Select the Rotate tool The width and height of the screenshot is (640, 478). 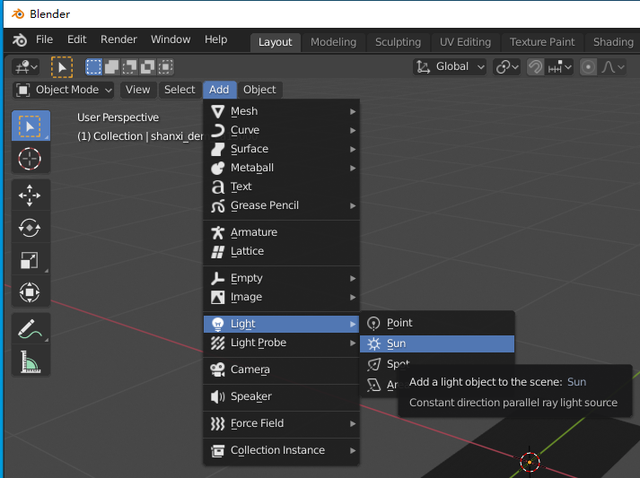pyautogui.click(x=31, y=227)
